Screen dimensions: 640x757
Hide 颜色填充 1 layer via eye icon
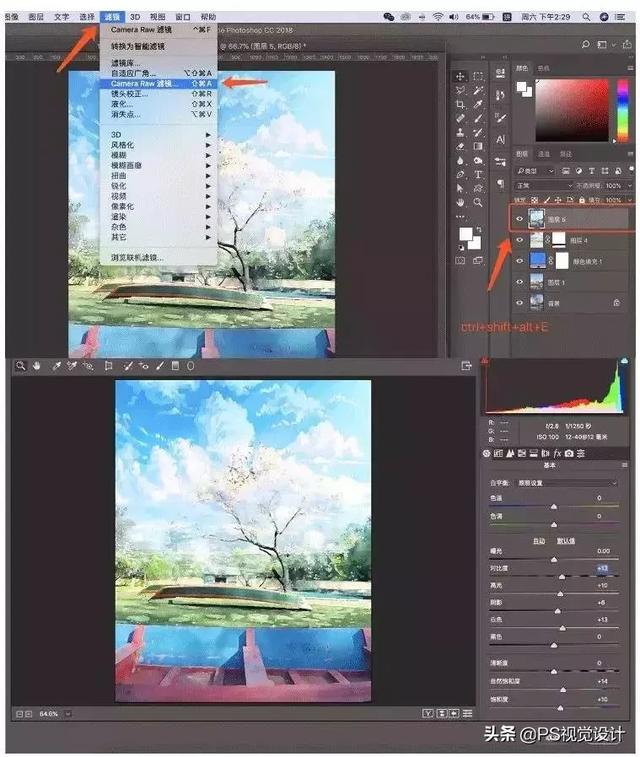click(x=520, y=261)
